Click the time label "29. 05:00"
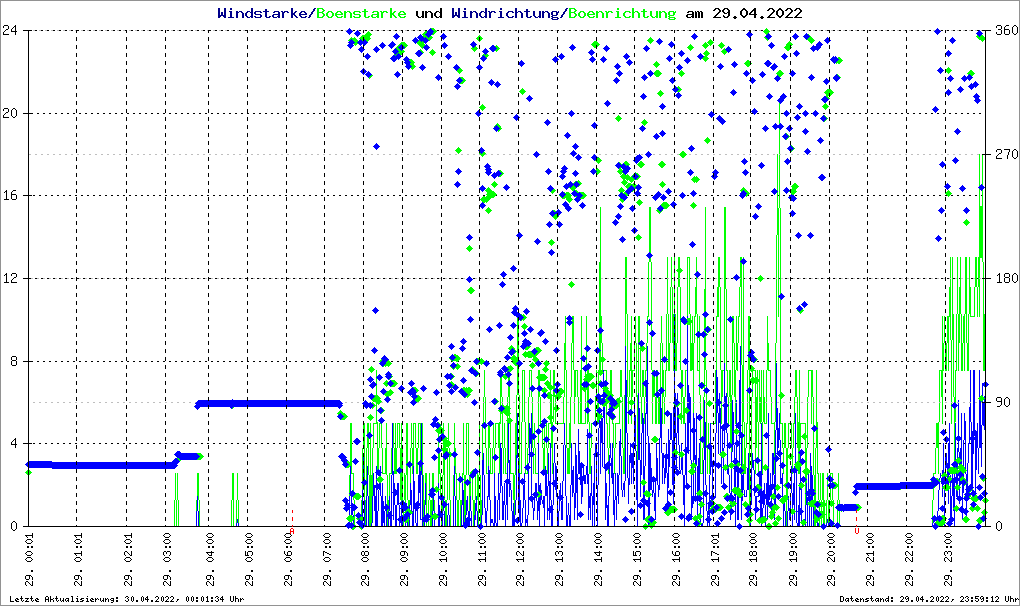Screen dimensions: 1020x606 coord(248,560)
